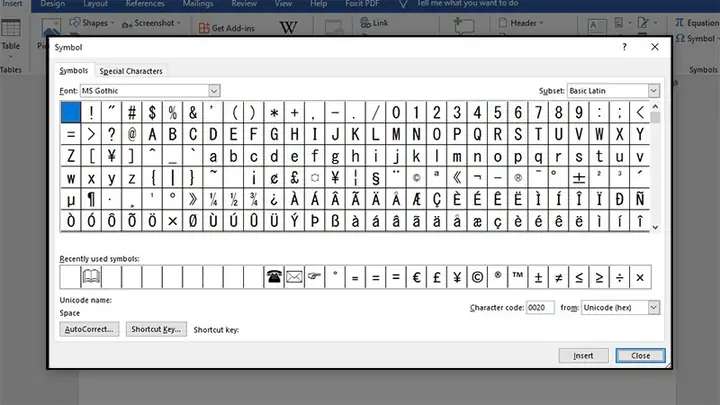Switch to the Special Characters tab
This screenshot has width=720, height=405.
(x=131, y=71)
